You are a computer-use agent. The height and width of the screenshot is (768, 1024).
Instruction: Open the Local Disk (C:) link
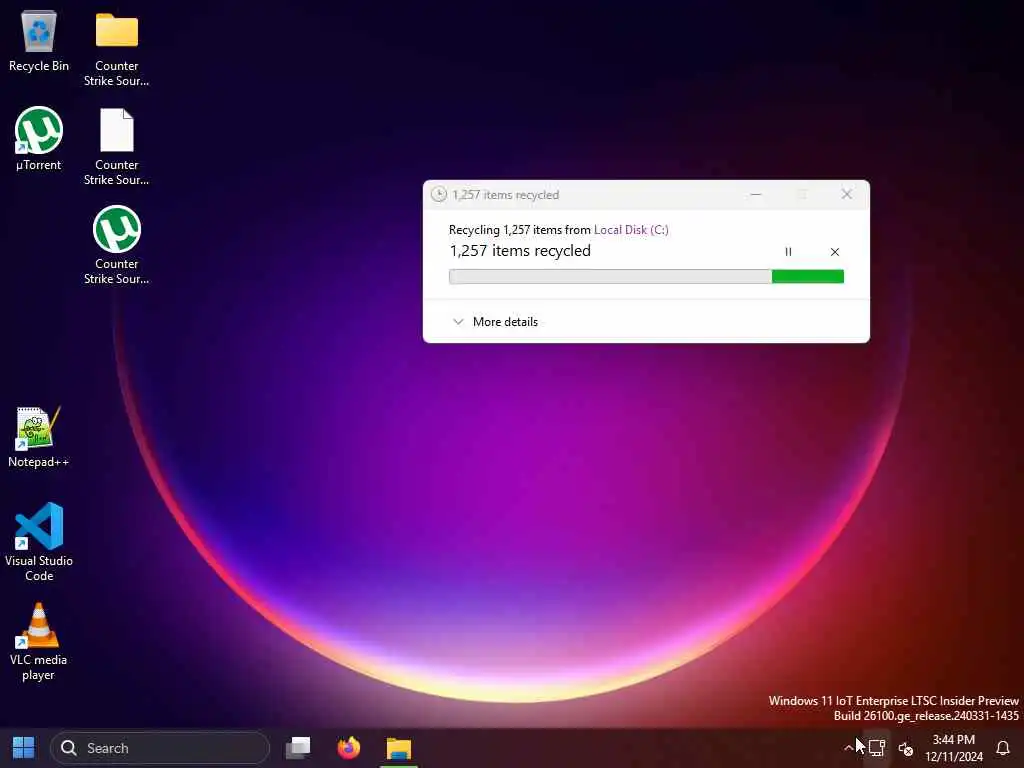tap(631, 230)
